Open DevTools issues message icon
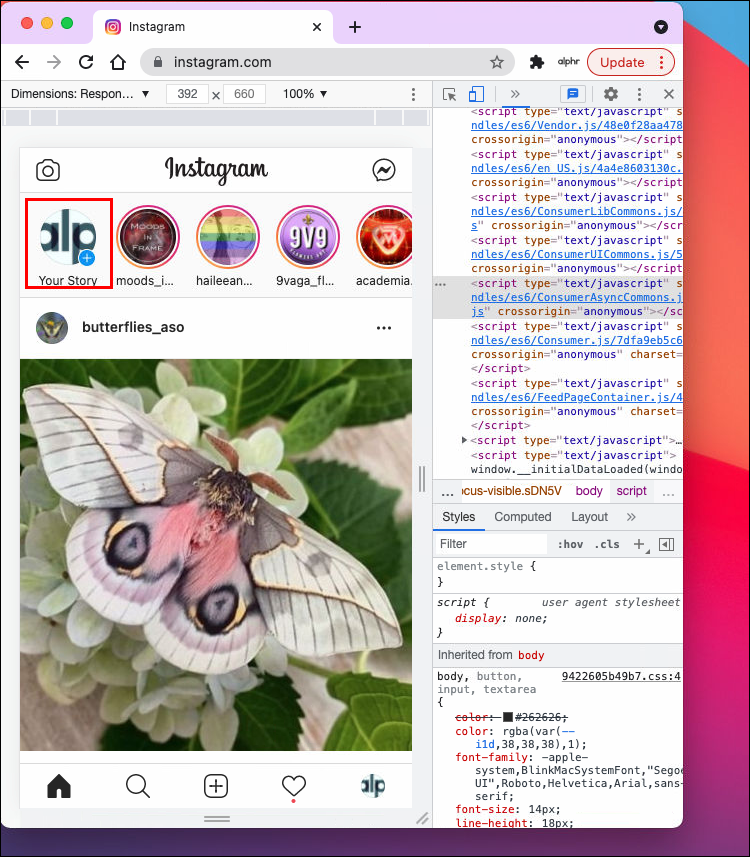 coord(573,95)
